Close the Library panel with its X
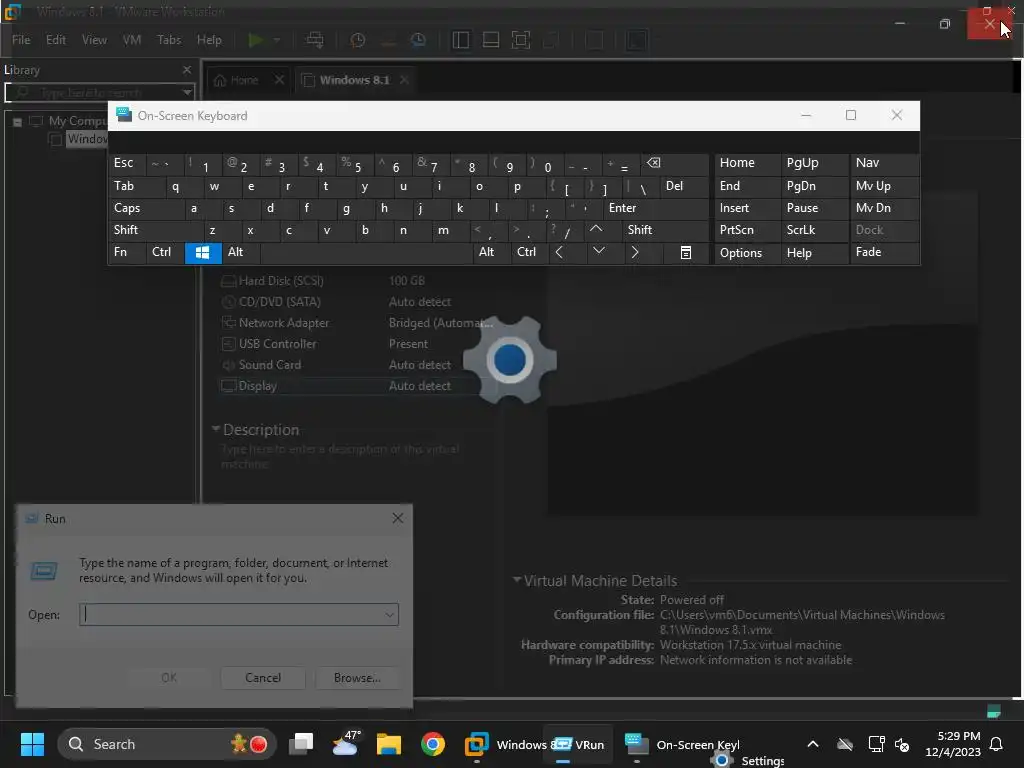 [187, 69]
